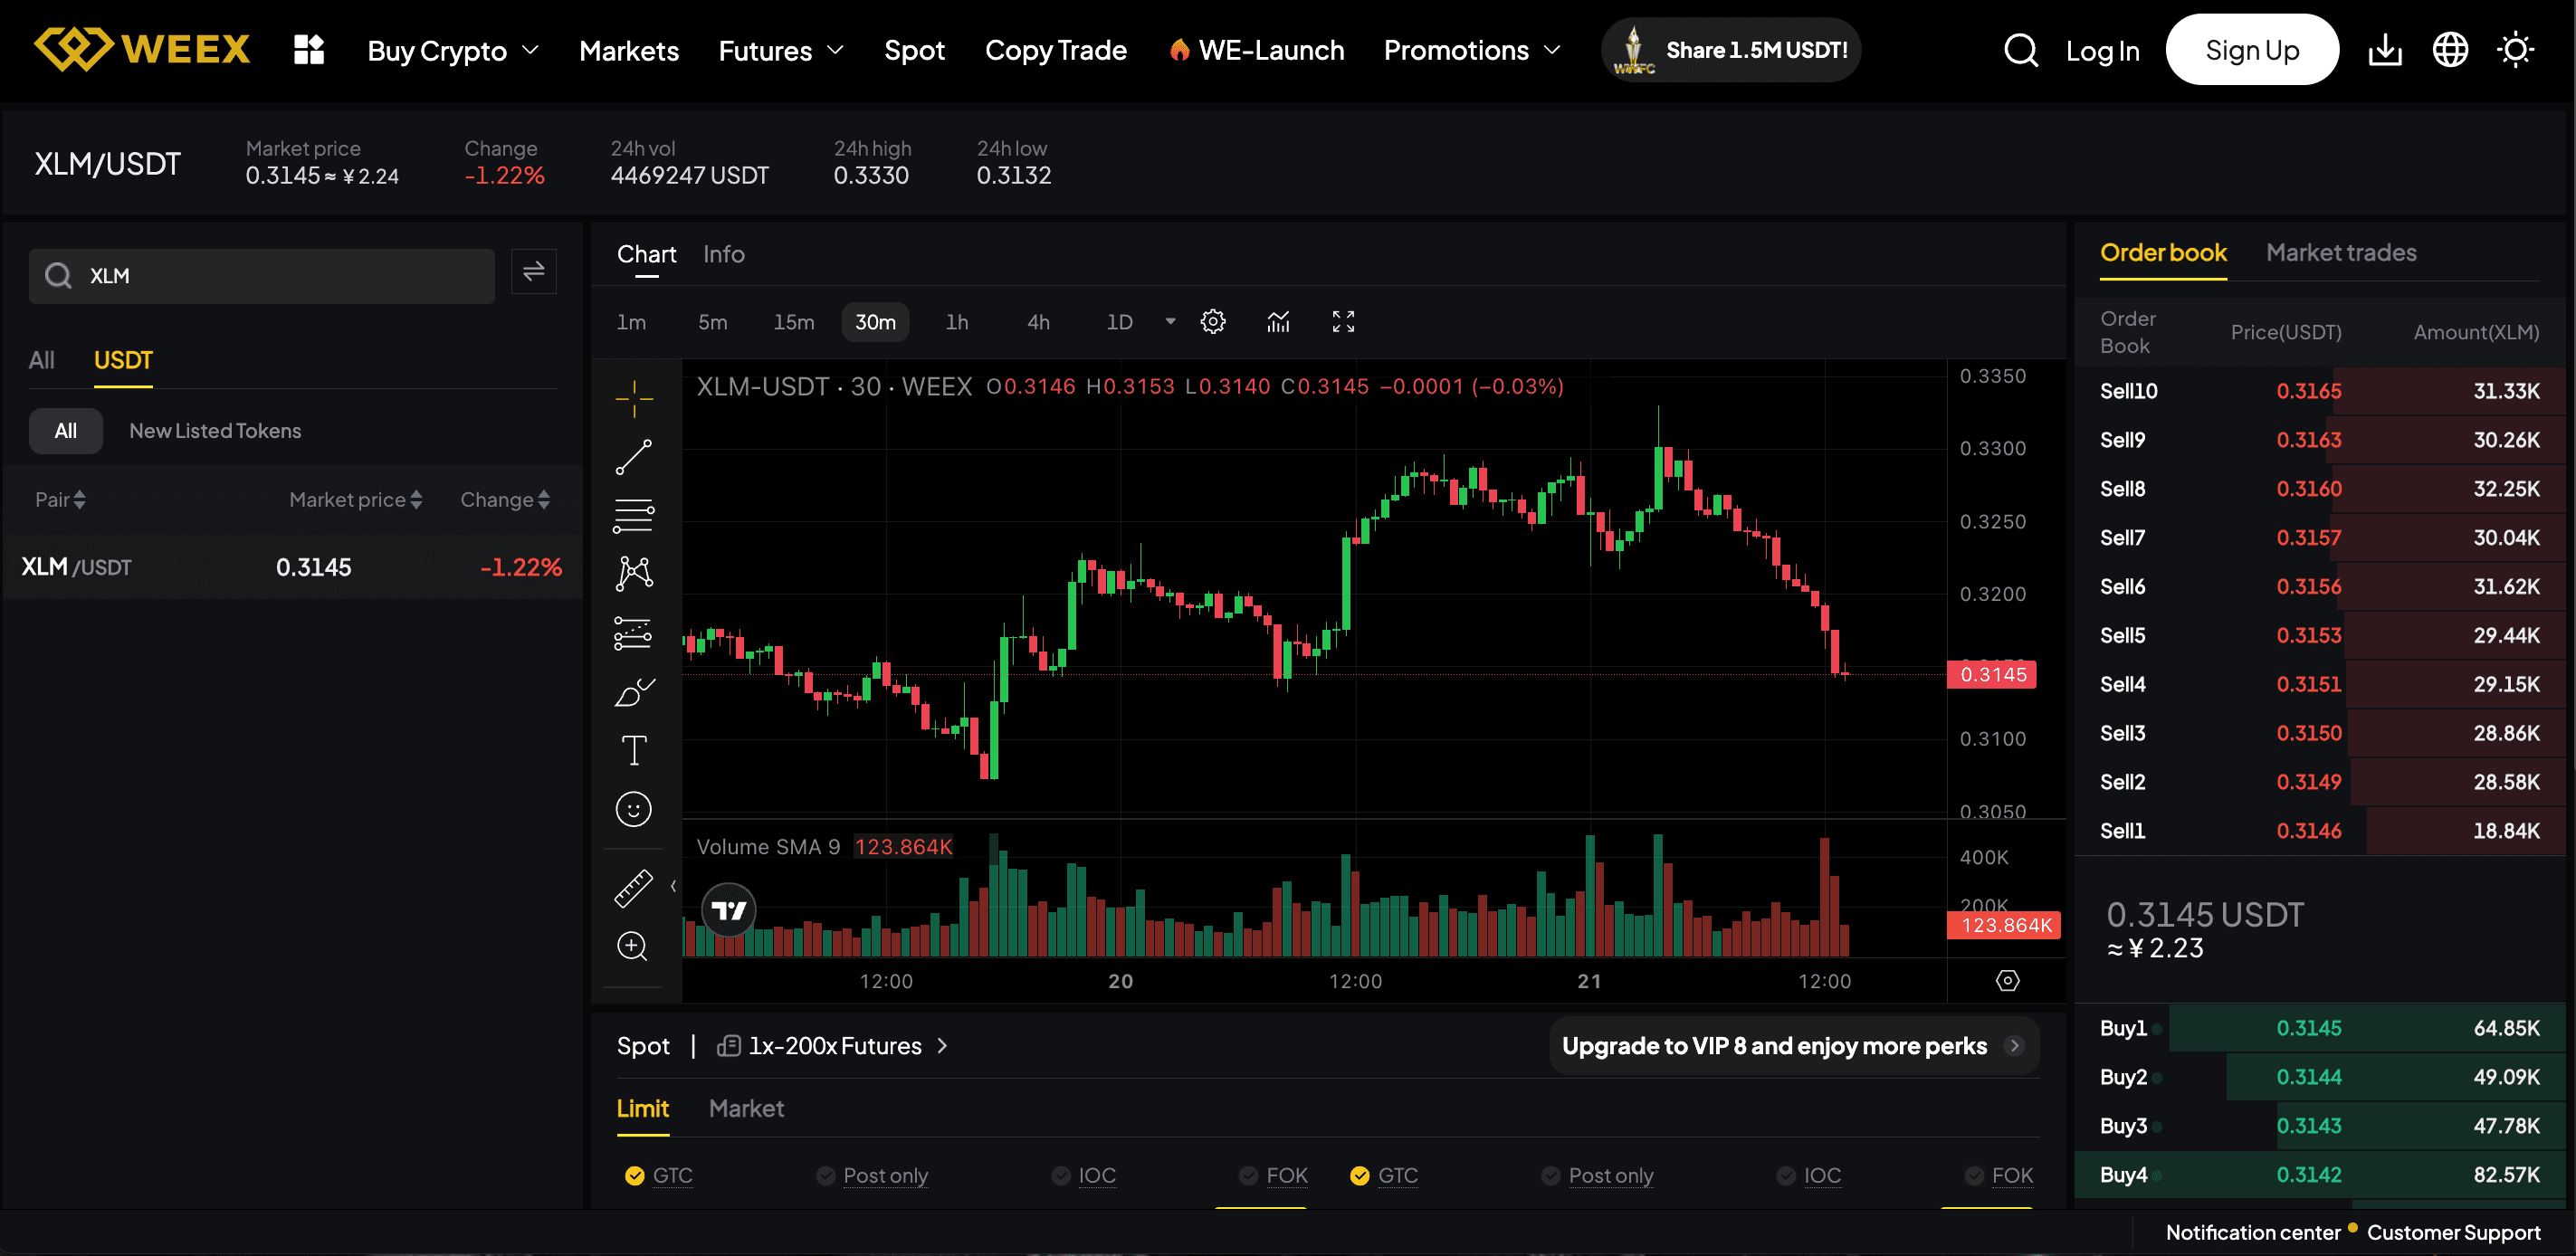Open the emoji stickers drawing tool
Image resolution: width=2576 pixels, height=1256 pixels.
[634, 808]
